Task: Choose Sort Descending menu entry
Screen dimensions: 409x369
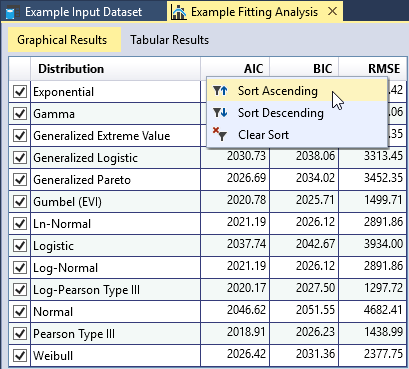Action: pos(297,113)
